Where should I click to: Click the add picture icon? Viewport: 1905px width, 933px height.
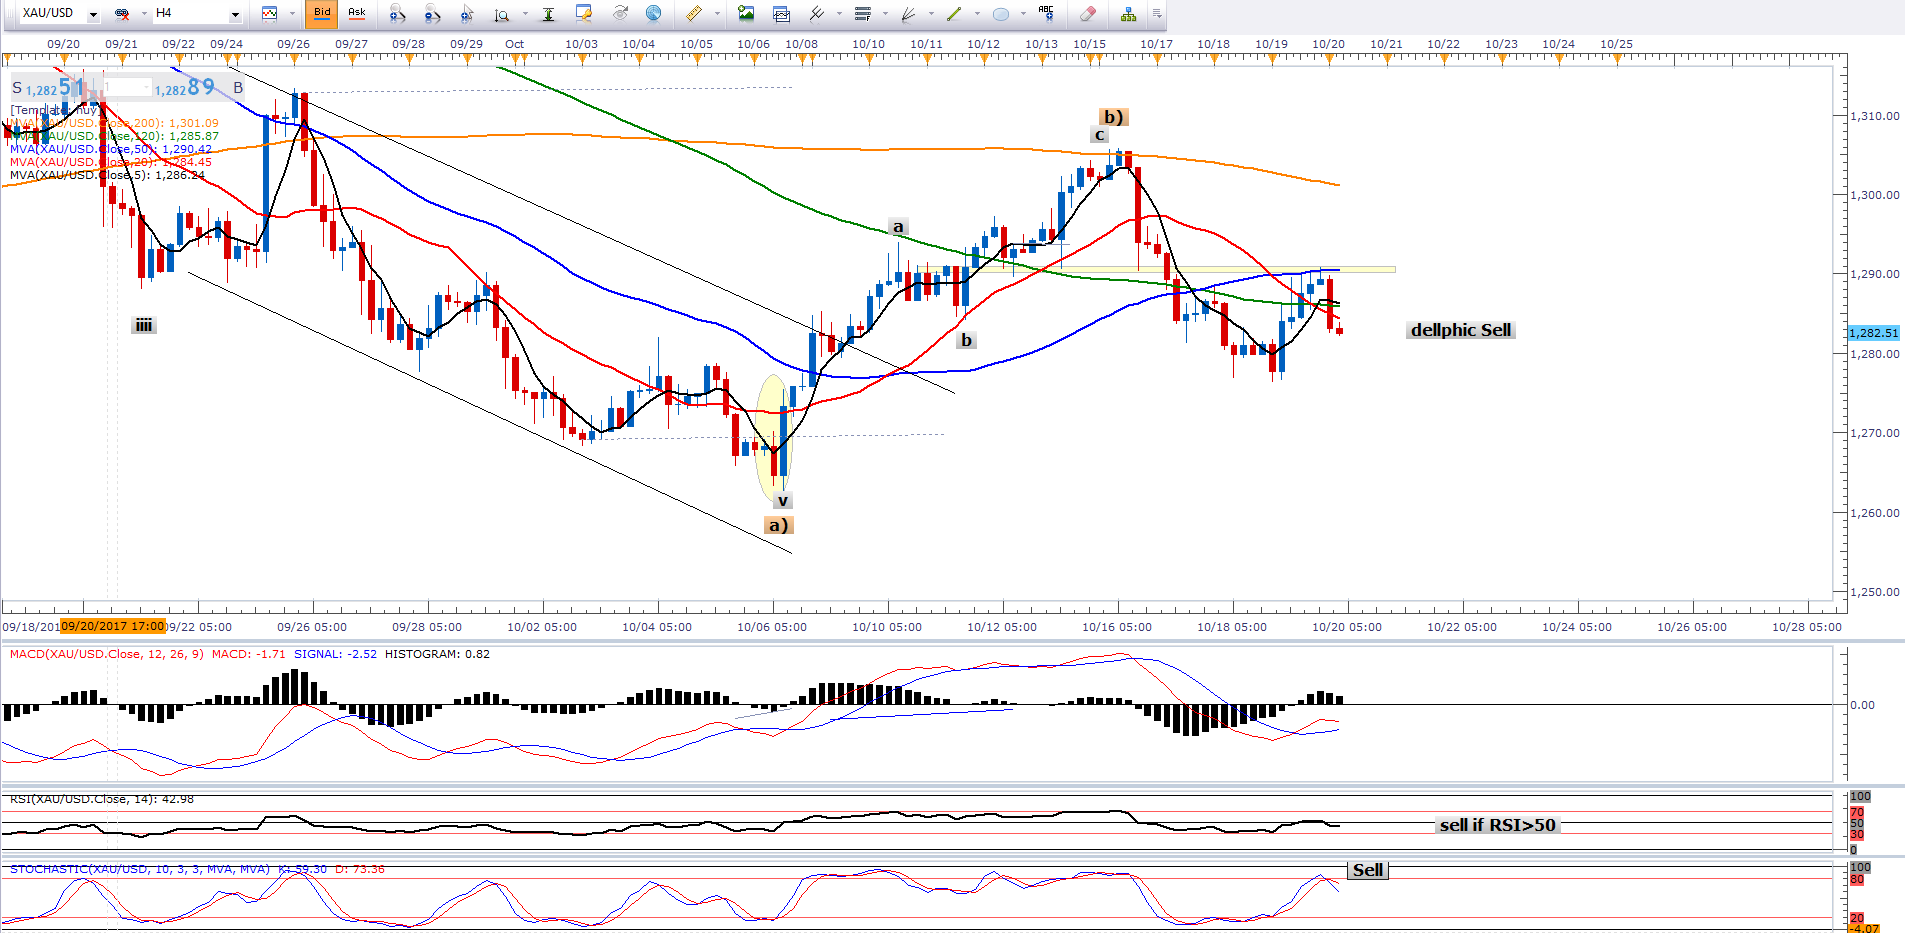746,14
